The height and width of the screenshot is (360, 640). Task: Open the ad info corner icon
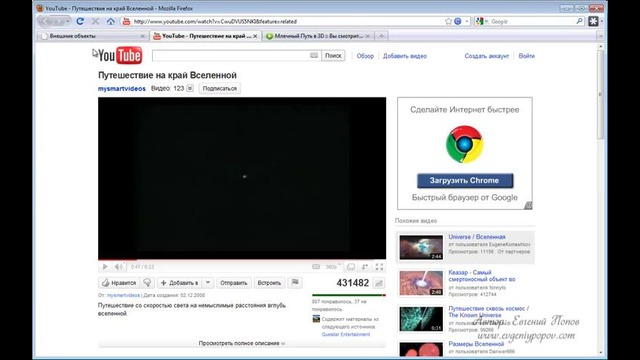pyautogui.click(x=528, y=205)
